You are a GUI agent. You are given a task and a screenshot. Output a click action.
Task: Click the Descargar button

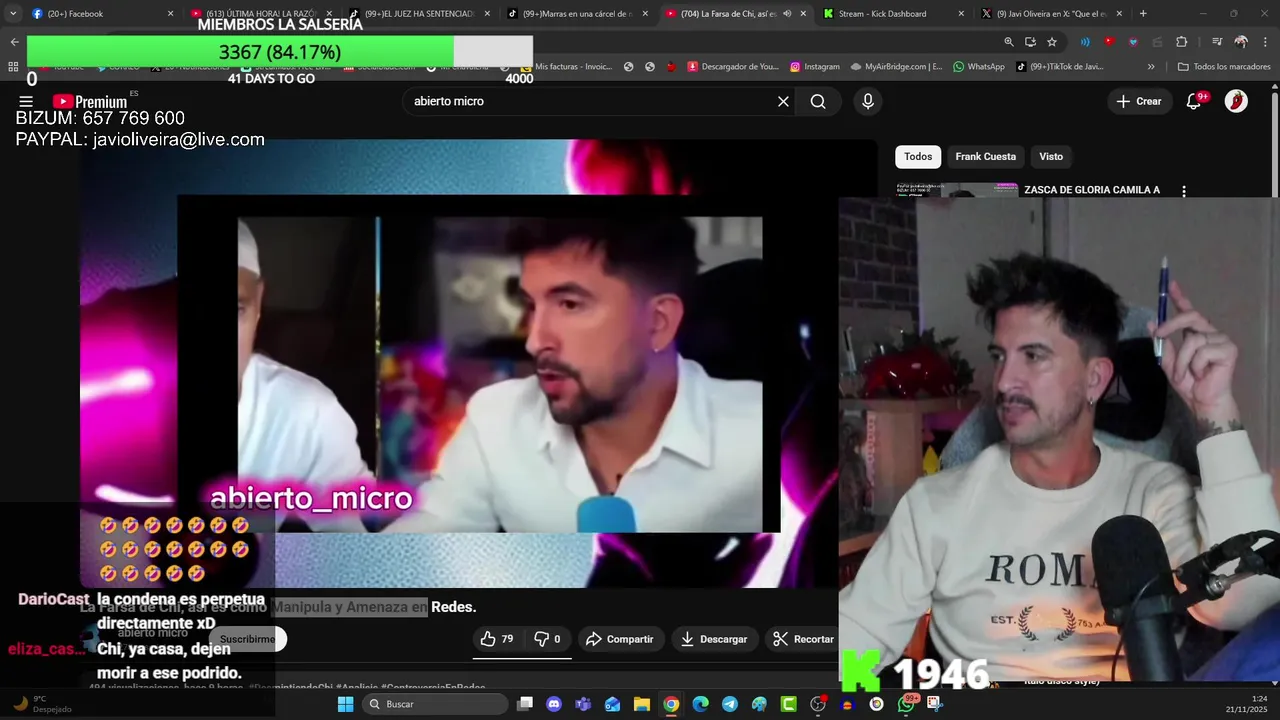[714, 639]
